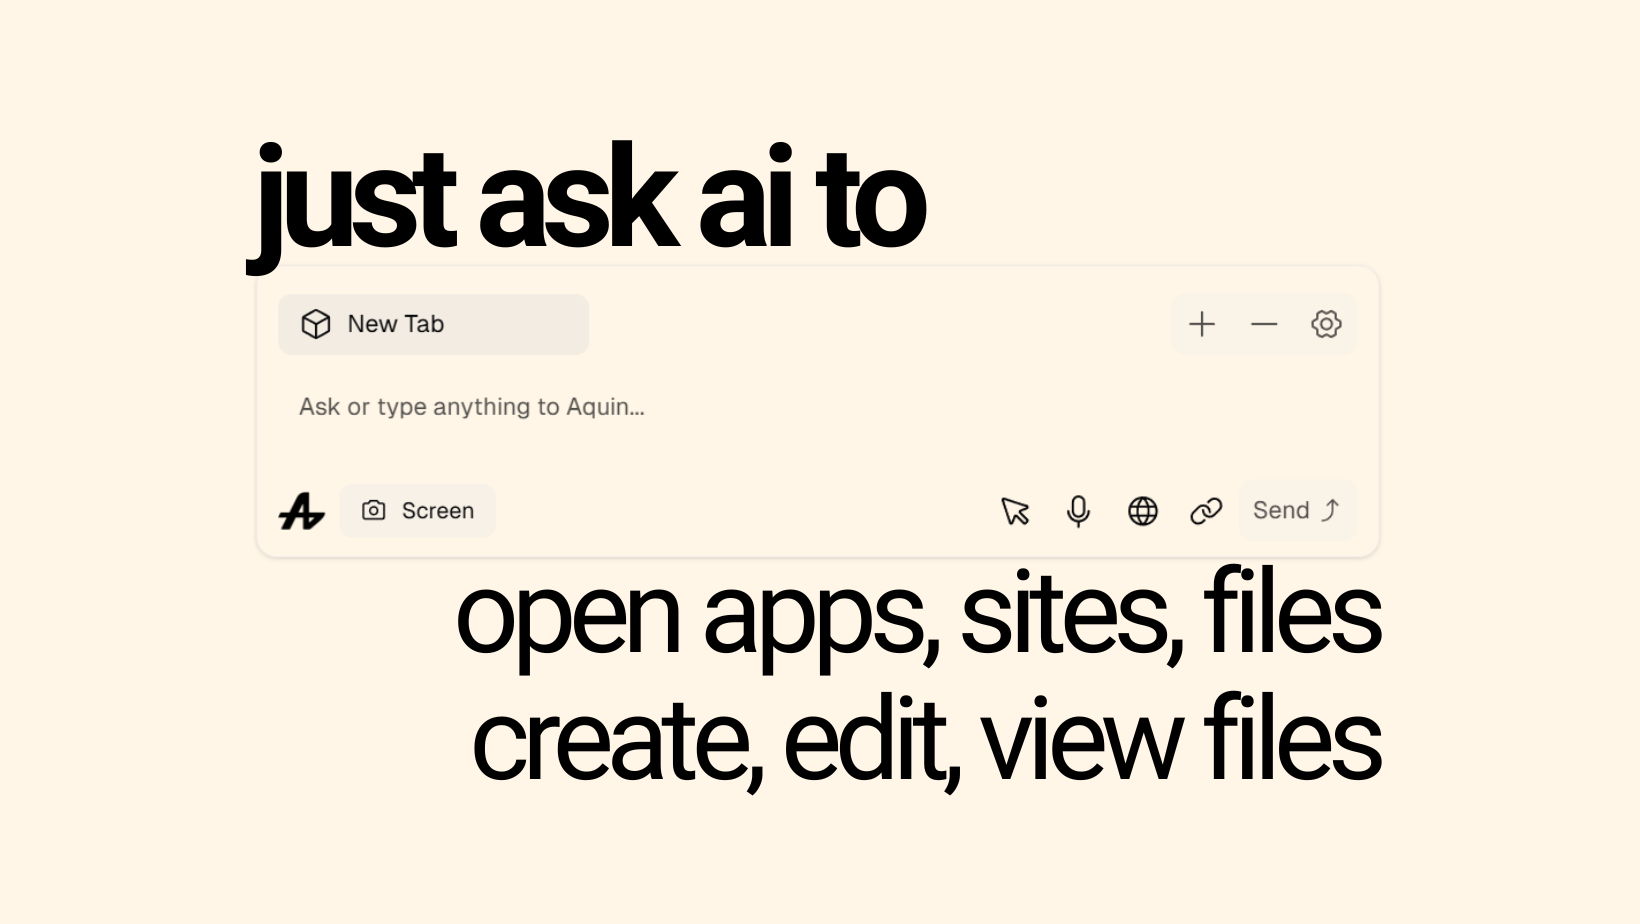Toggle microphone voice input
Screen dimensions: 1640x924
point(1078,511)
